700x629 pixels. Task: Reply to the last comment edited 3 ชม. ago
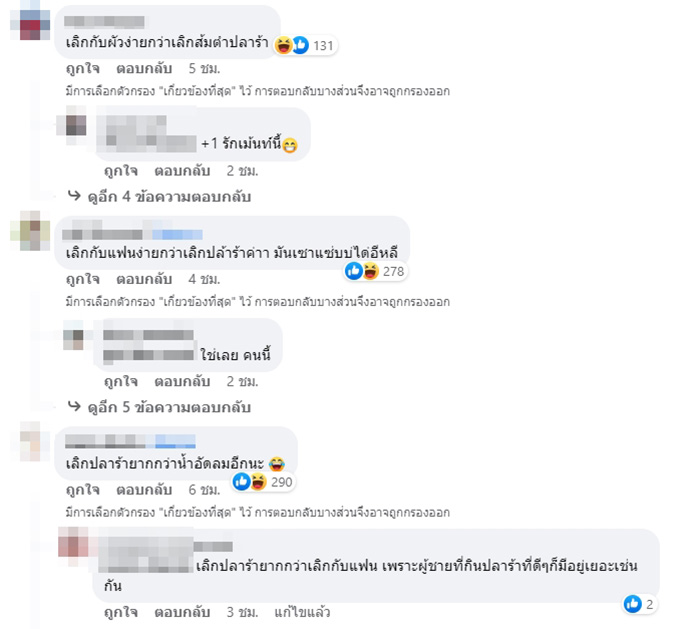point(182,612)
